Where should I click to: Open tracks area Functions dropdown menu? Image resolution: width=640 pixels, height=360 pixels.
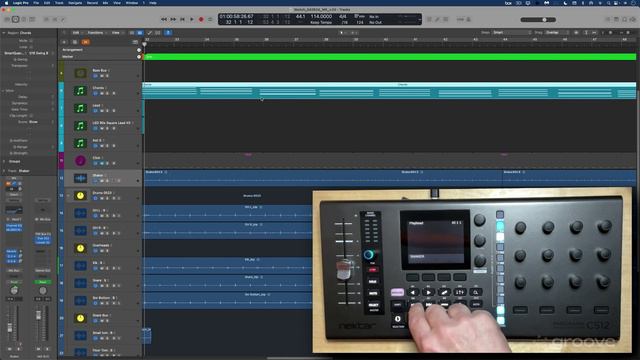coord(97,33)
